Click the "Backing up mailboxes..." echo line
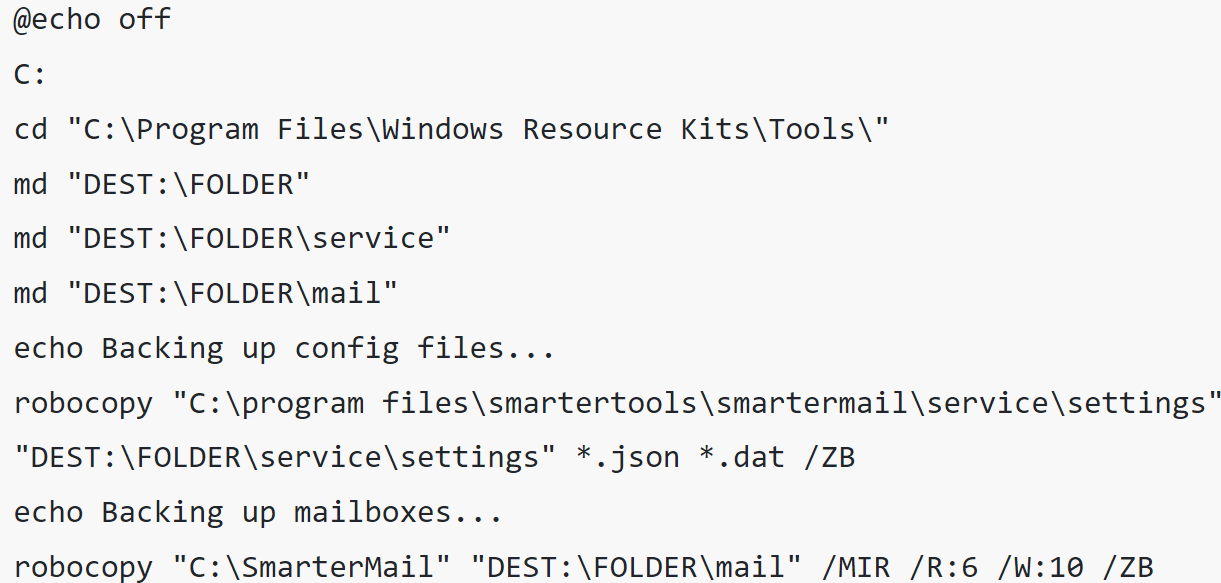The width and height of the screenshot is (1221, 583). tap(258, 513)
